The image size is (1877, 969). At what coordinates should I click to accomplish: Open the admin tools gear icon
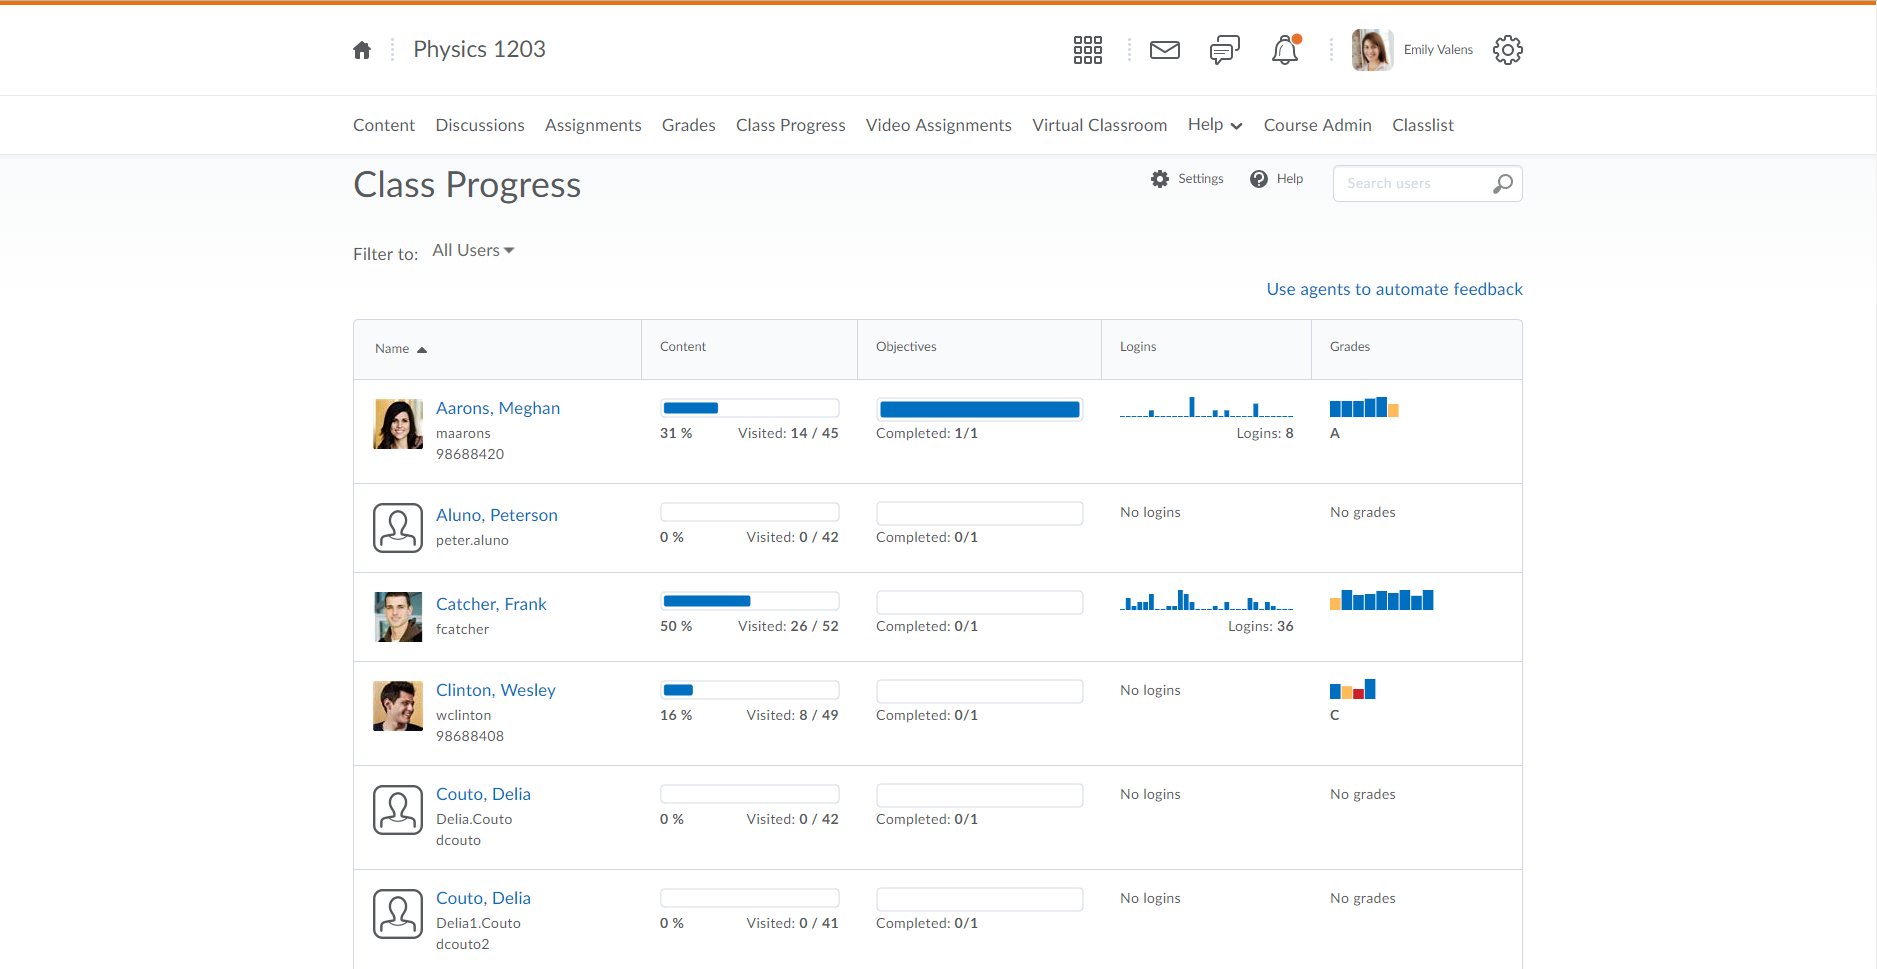point(1507,50)
